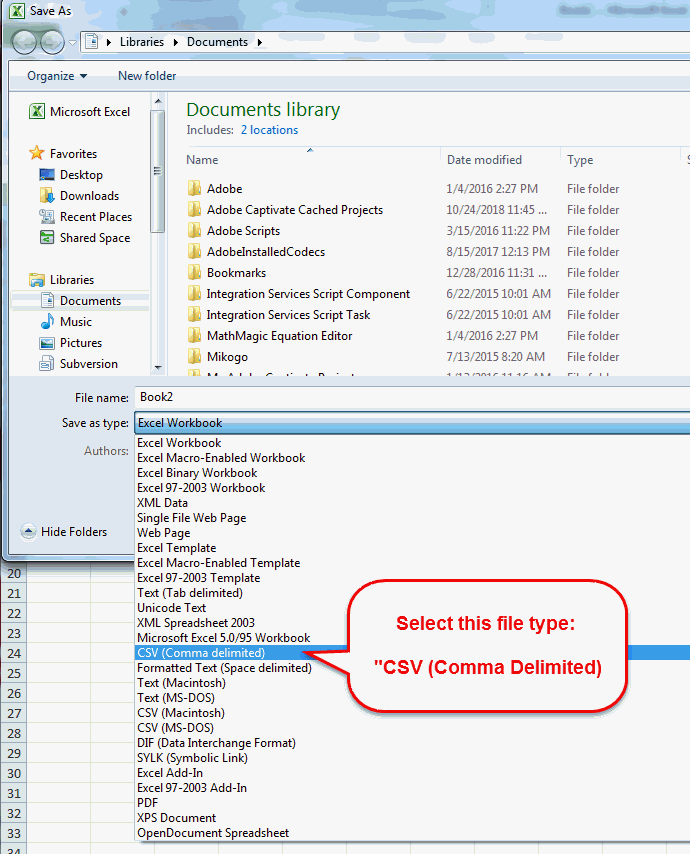Click the Libraries breadcrumb in address bar
Viewport: 690px width, 854px height.
[142, 42]
